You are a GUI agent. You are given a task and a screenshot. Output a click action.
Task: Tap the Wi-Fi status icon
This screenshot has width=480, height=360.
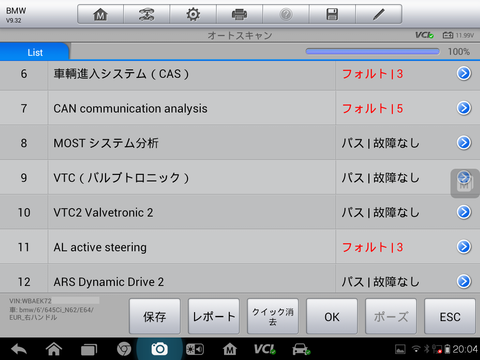[416, 349]
